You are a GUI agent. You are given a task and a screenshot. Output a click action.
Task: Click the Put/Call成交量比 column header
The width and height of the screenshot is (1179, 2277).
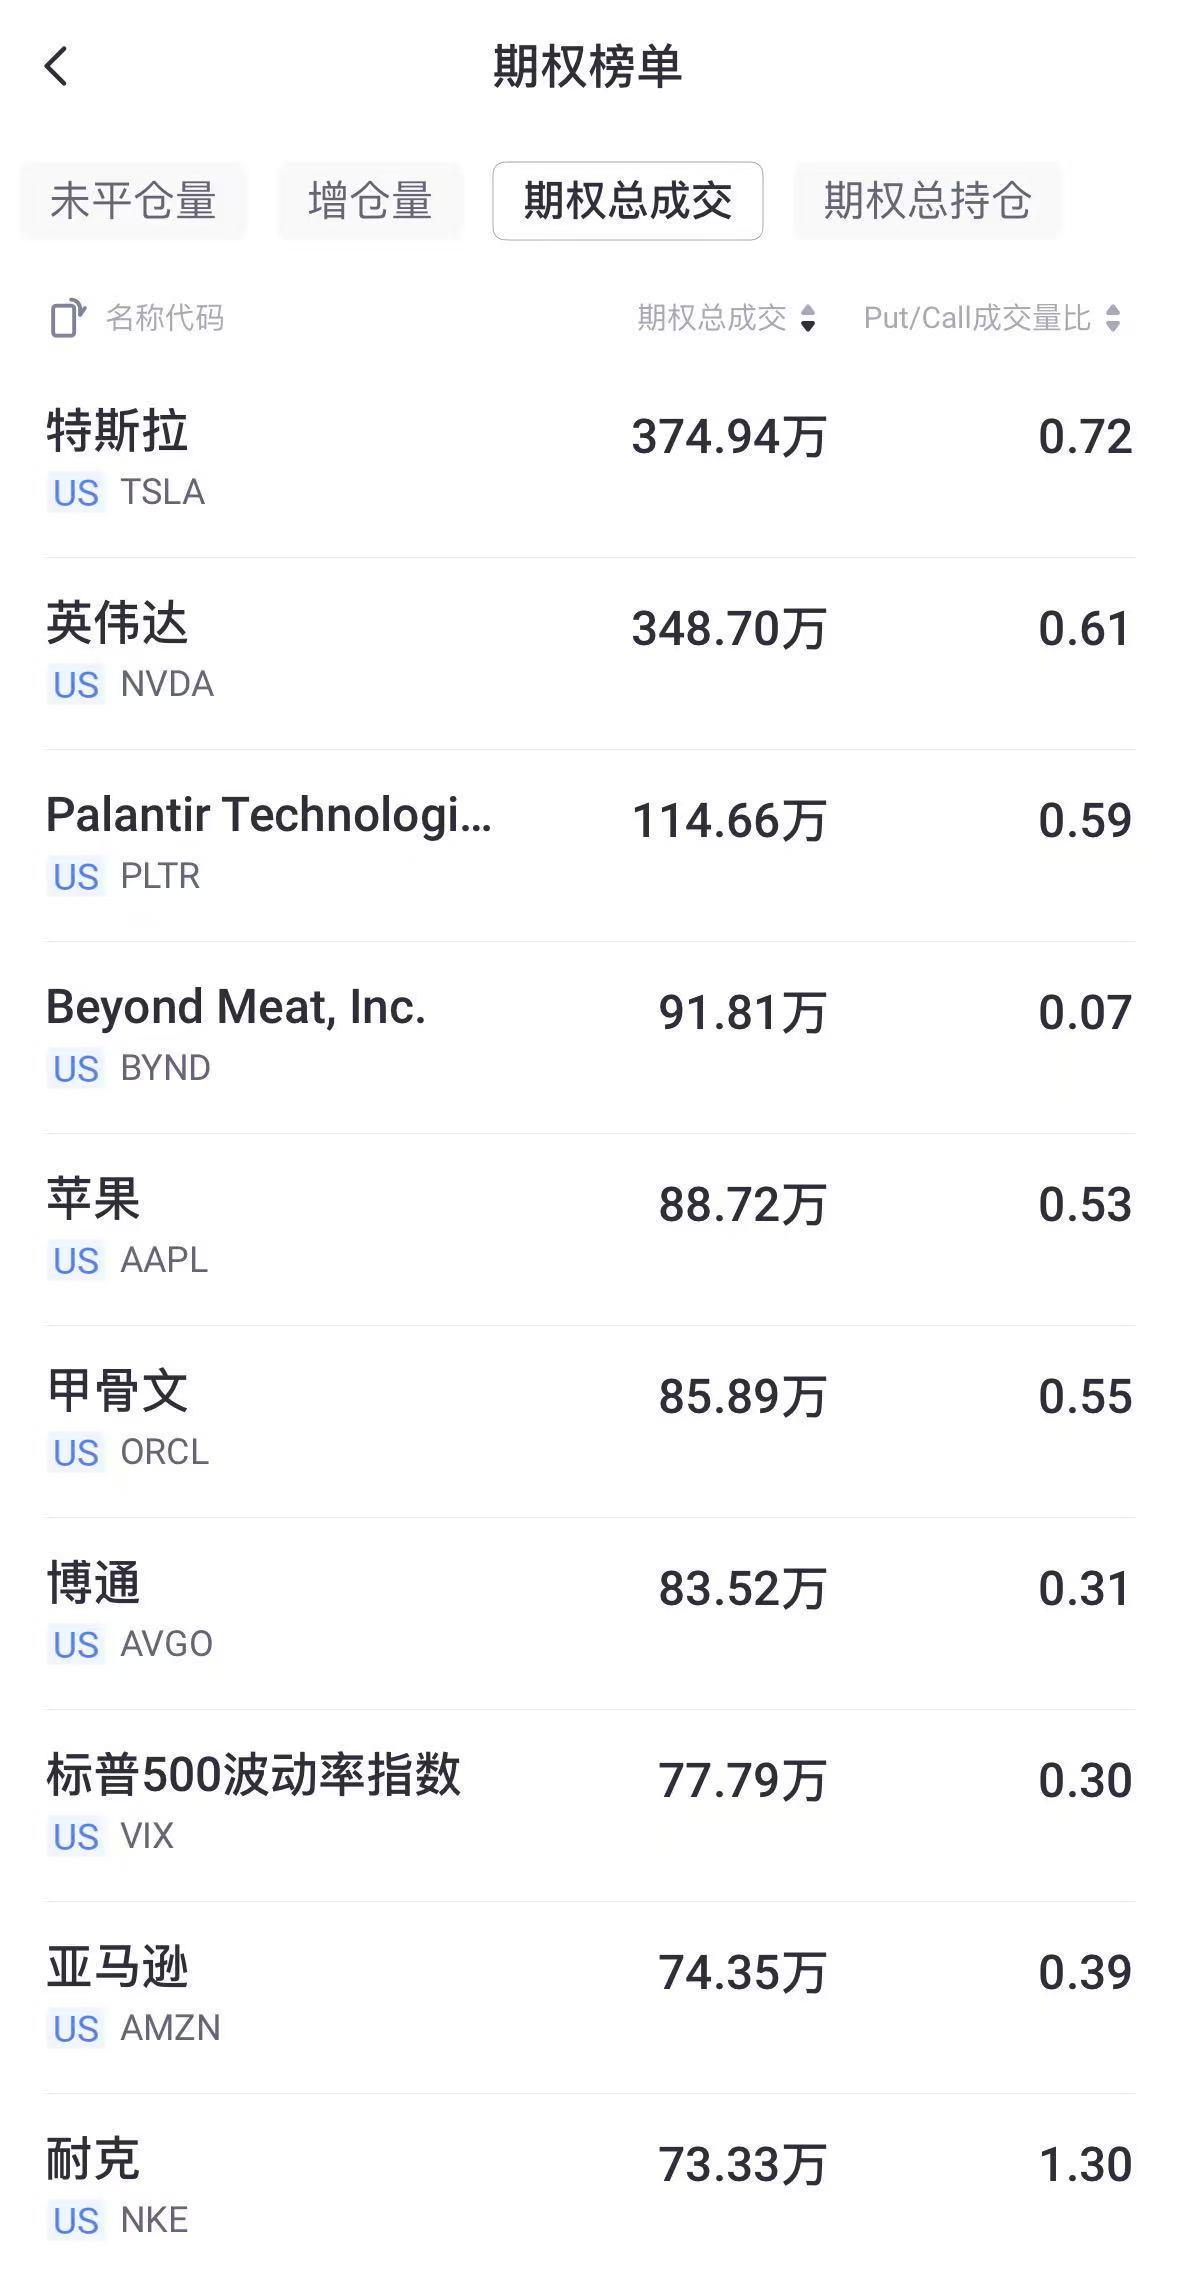click(977, 319)
